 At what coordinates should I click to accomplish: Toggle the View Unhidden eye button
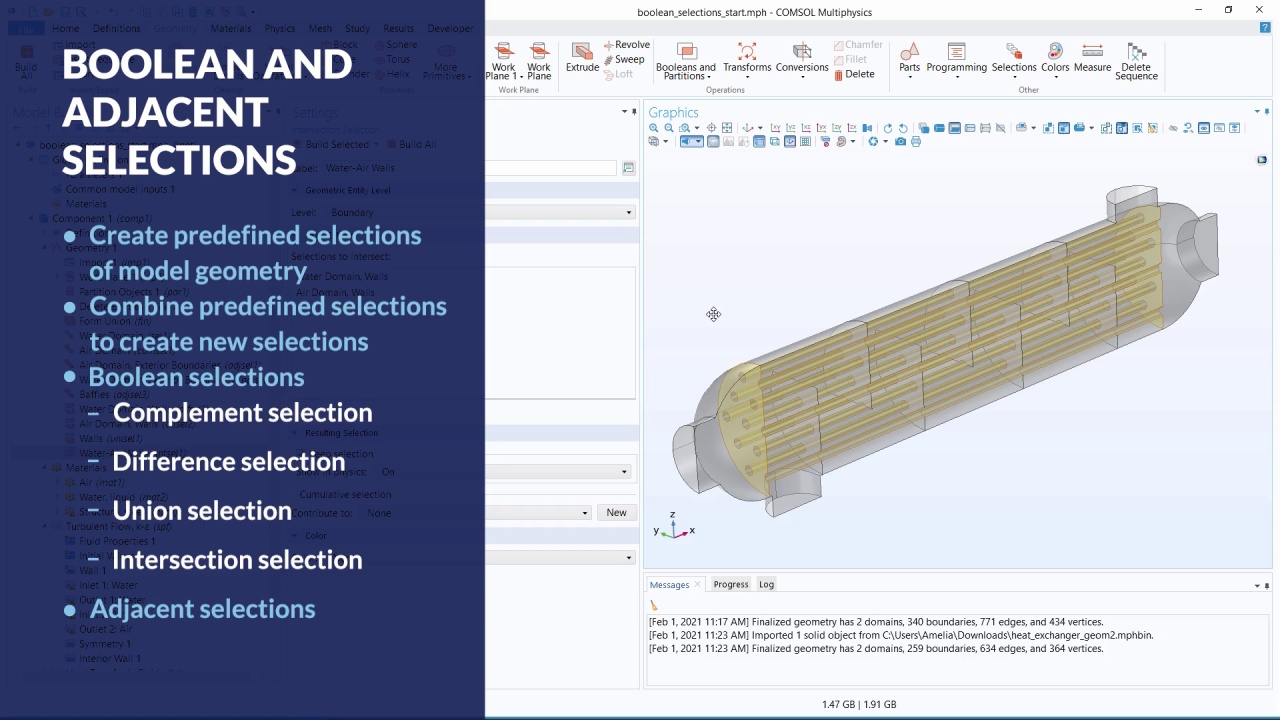tap(1204, 128)
